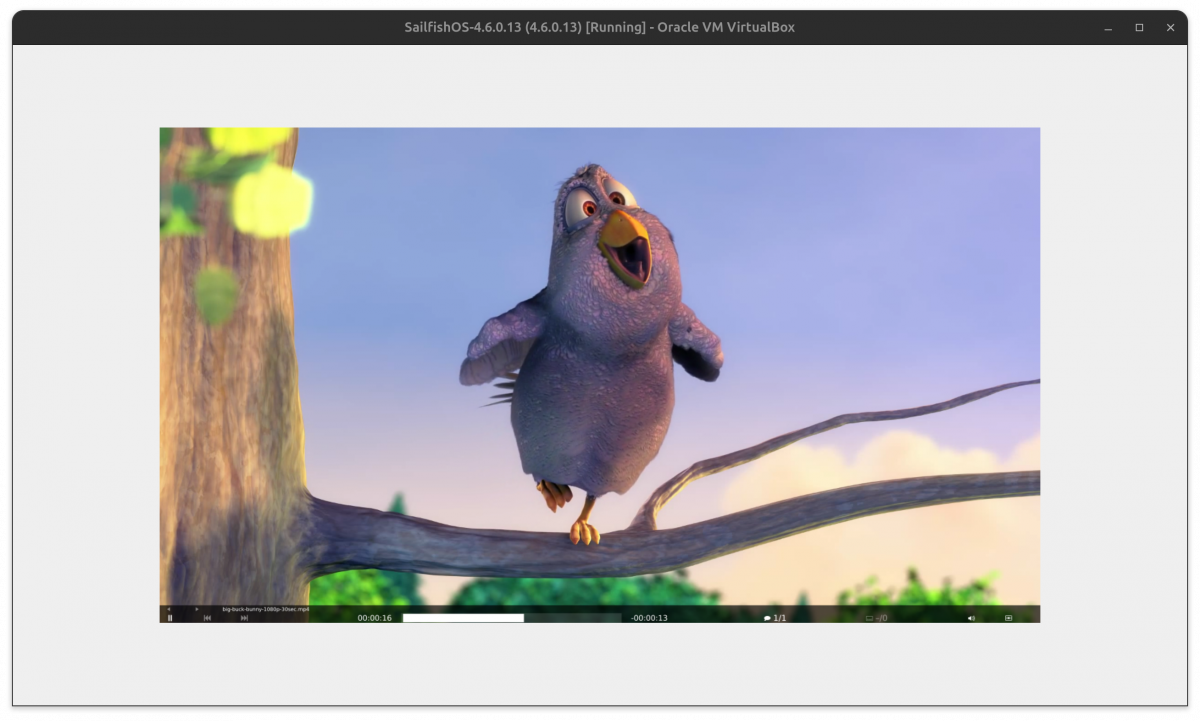Toggle fullscreen in the player bar
Screen dimensions: 1200x721
pyautogui.click(x=1008, y=618)
